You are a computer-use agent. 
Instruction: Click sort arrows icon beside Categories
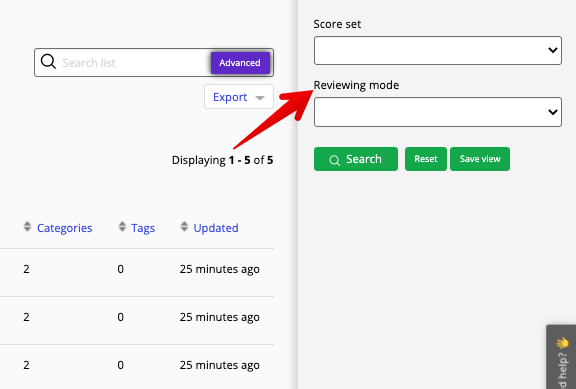pyautogui.click(x=27, y=227)
